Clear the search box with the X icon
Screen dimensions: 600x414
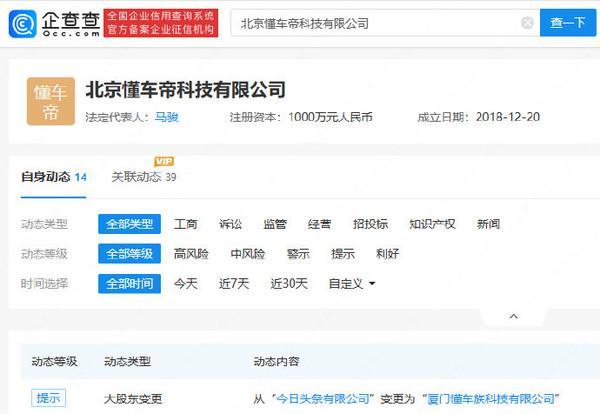point(527,23)
